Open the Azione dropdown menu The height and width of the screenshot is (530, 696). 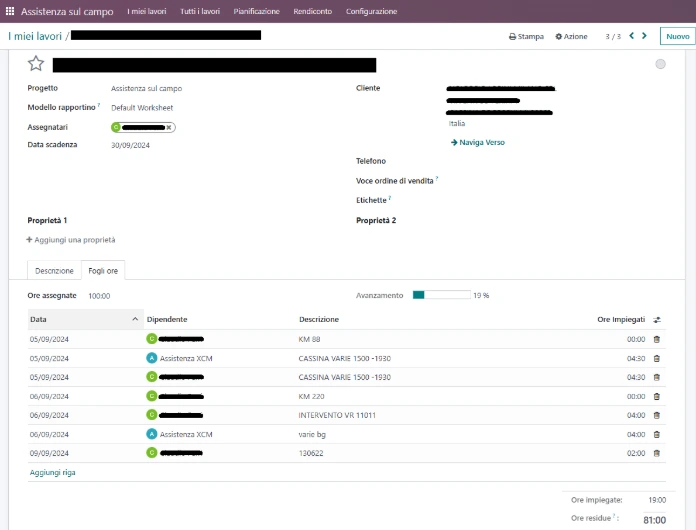pyautogui.click(x=571, y=36)
